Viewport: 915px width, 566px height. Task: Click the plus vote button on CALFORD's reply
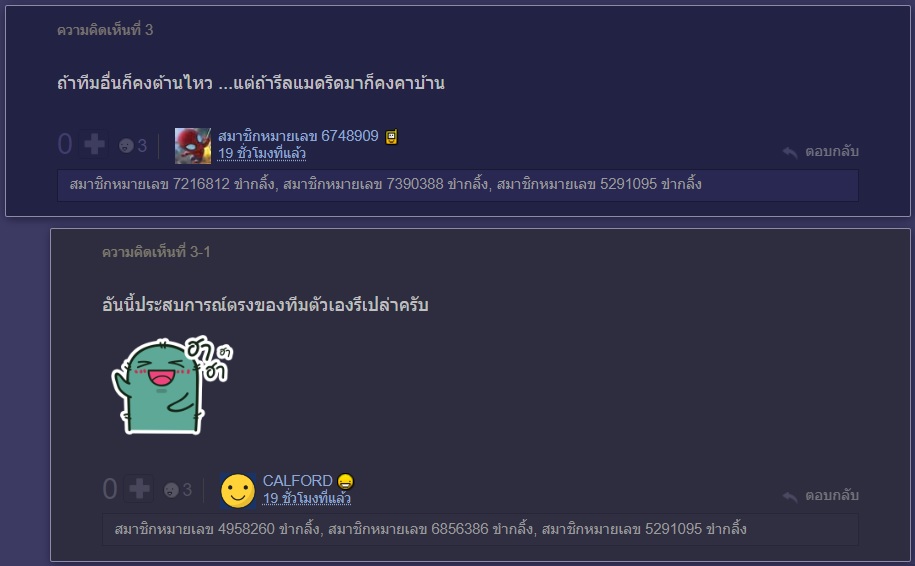click(139, 489)
